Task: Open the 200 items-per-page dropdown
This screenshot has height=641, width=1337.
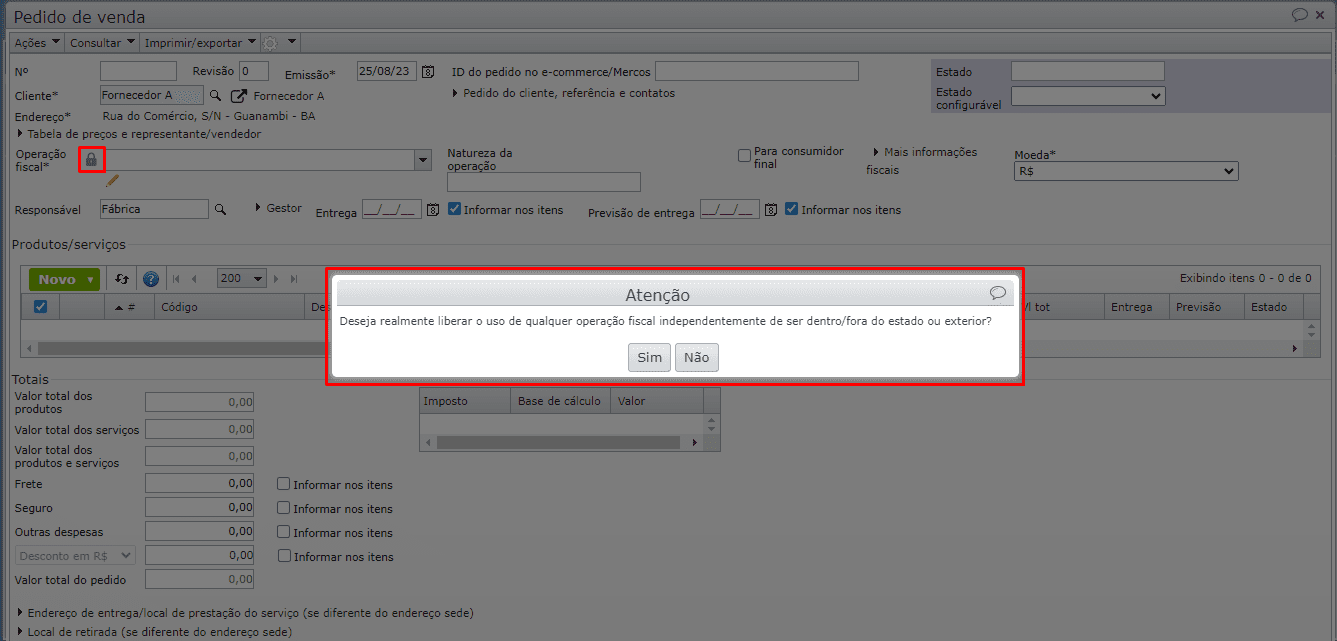Action: [242, 279]
